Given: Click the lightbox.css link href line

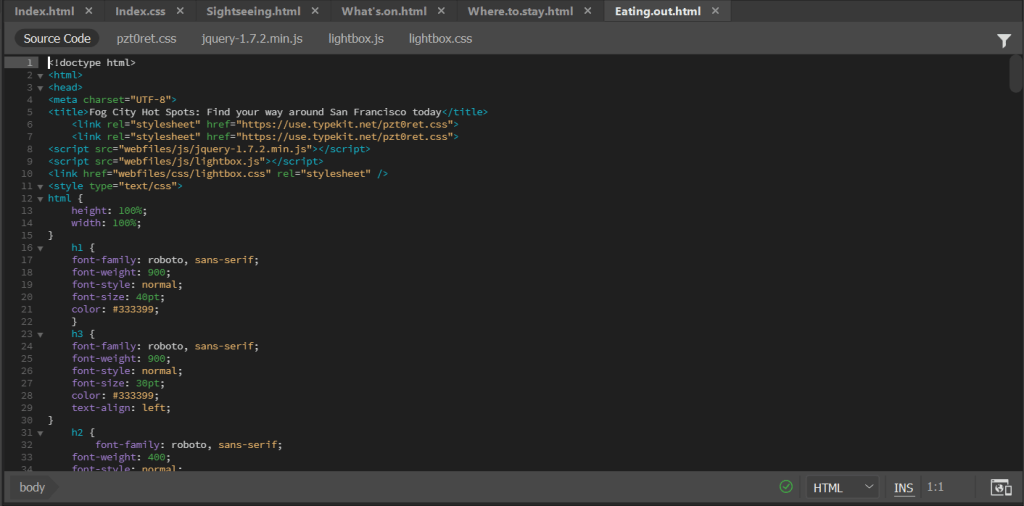Looking at the screenshot, I should click(x=218, y=174).
